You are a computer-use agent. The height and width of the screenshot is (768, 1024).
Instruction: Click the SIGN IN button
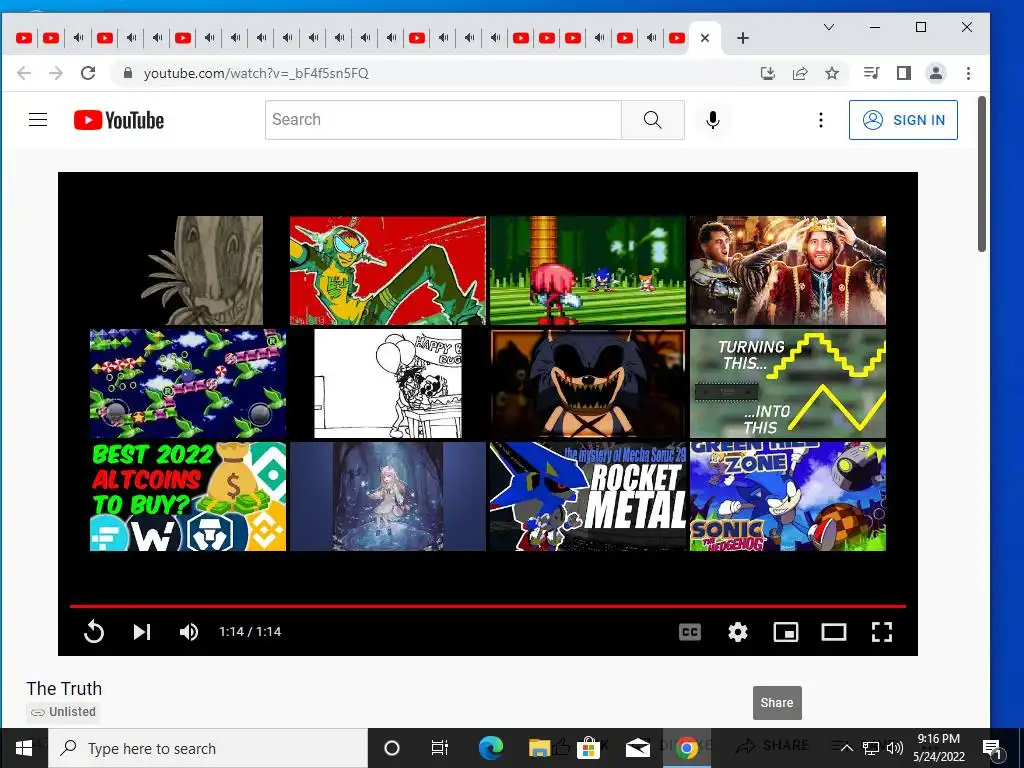tap(903, 120)
